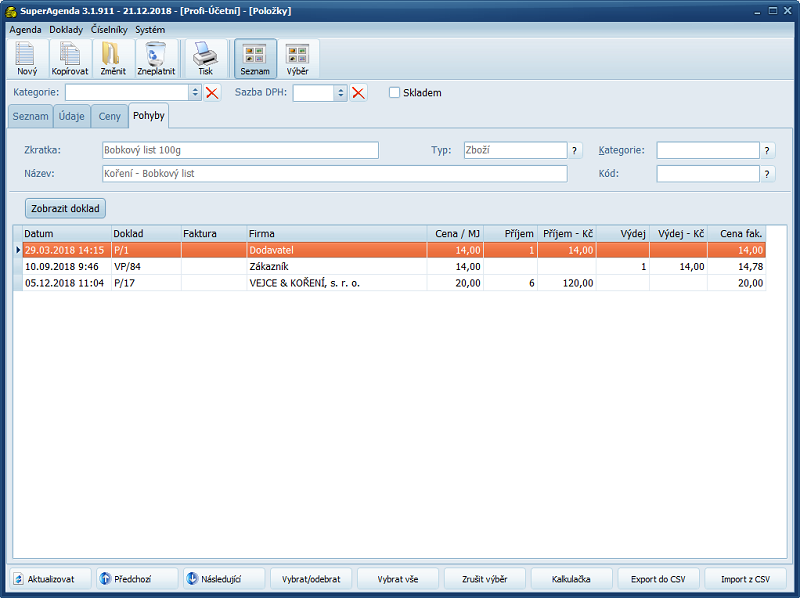Sort by the Příjem column header
800x598 pixels.
(x=511, y=234)
